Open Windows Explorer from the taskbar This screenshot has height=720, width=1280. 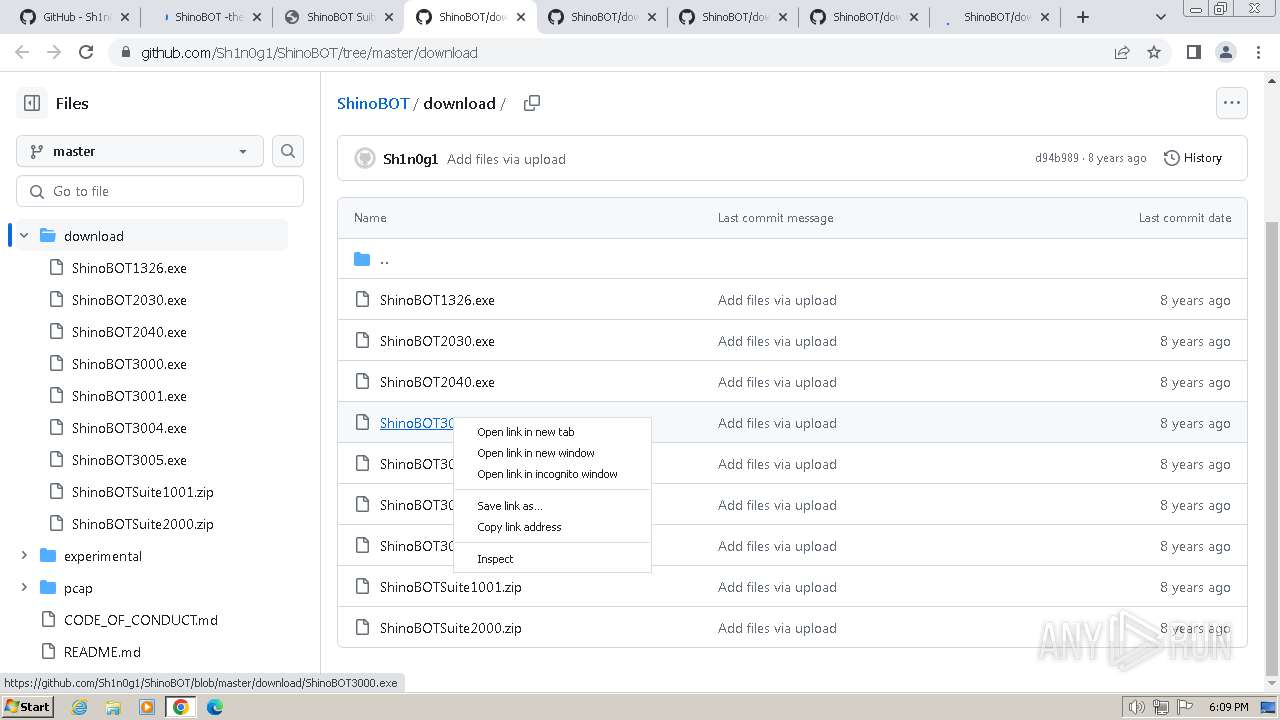113,707
